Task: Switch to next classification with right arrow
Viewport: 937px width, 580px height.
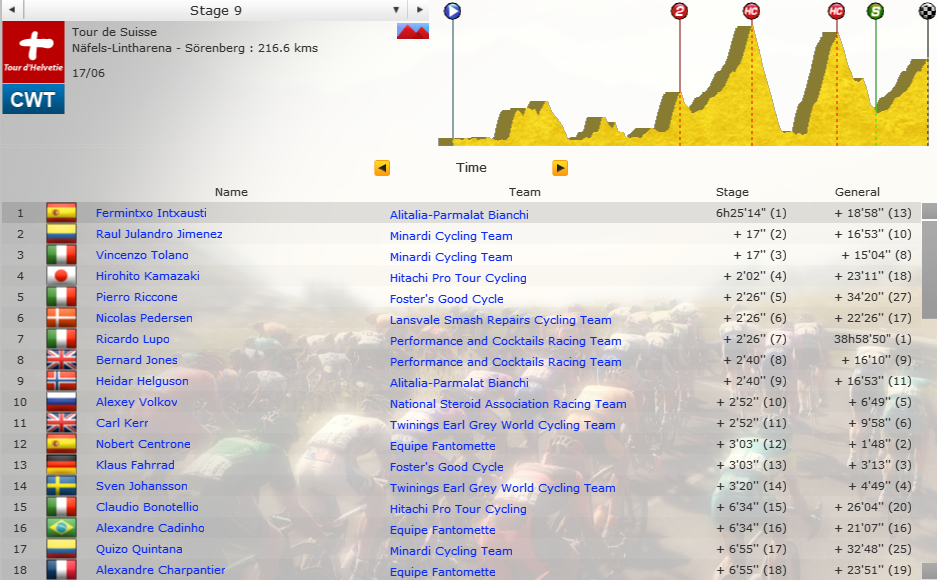Action: tap(560, 168)
